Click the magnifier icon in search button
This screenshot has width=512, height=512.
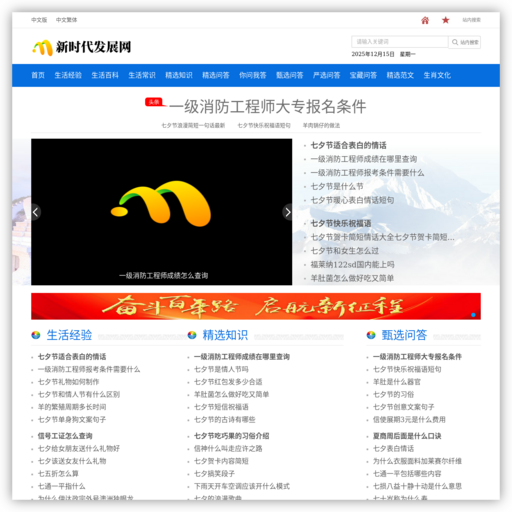[x=455, y=42]
